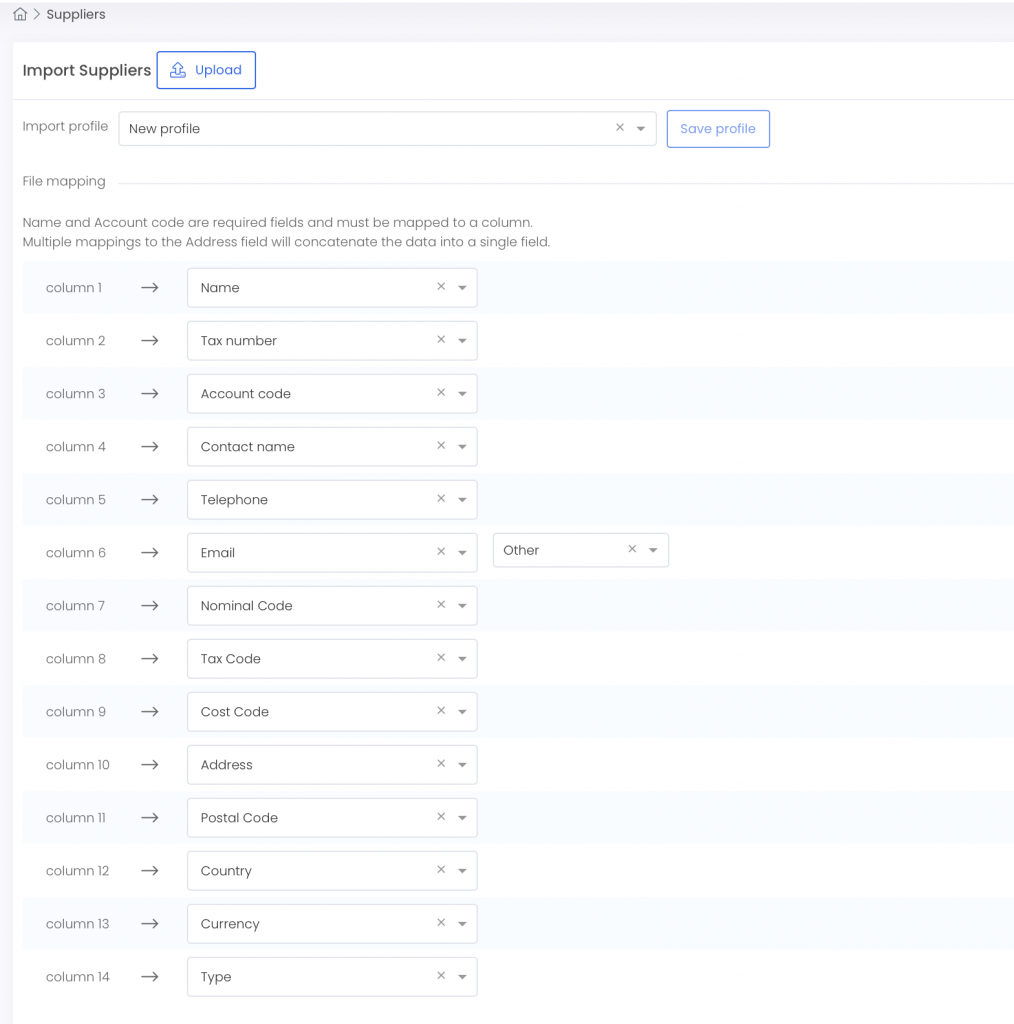Clear the Other email type selection

[x=632, y=549]
